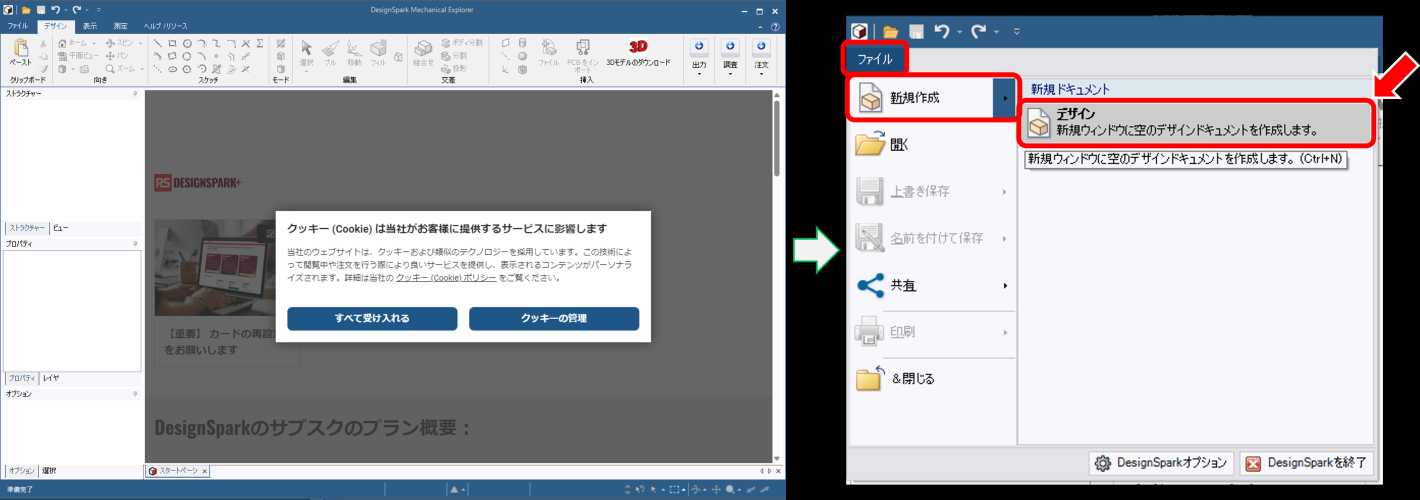Expand the New (新規作成) submenu arrow
The width and height of the screenshot is (1420, 500).
(x=1005, y=98)
